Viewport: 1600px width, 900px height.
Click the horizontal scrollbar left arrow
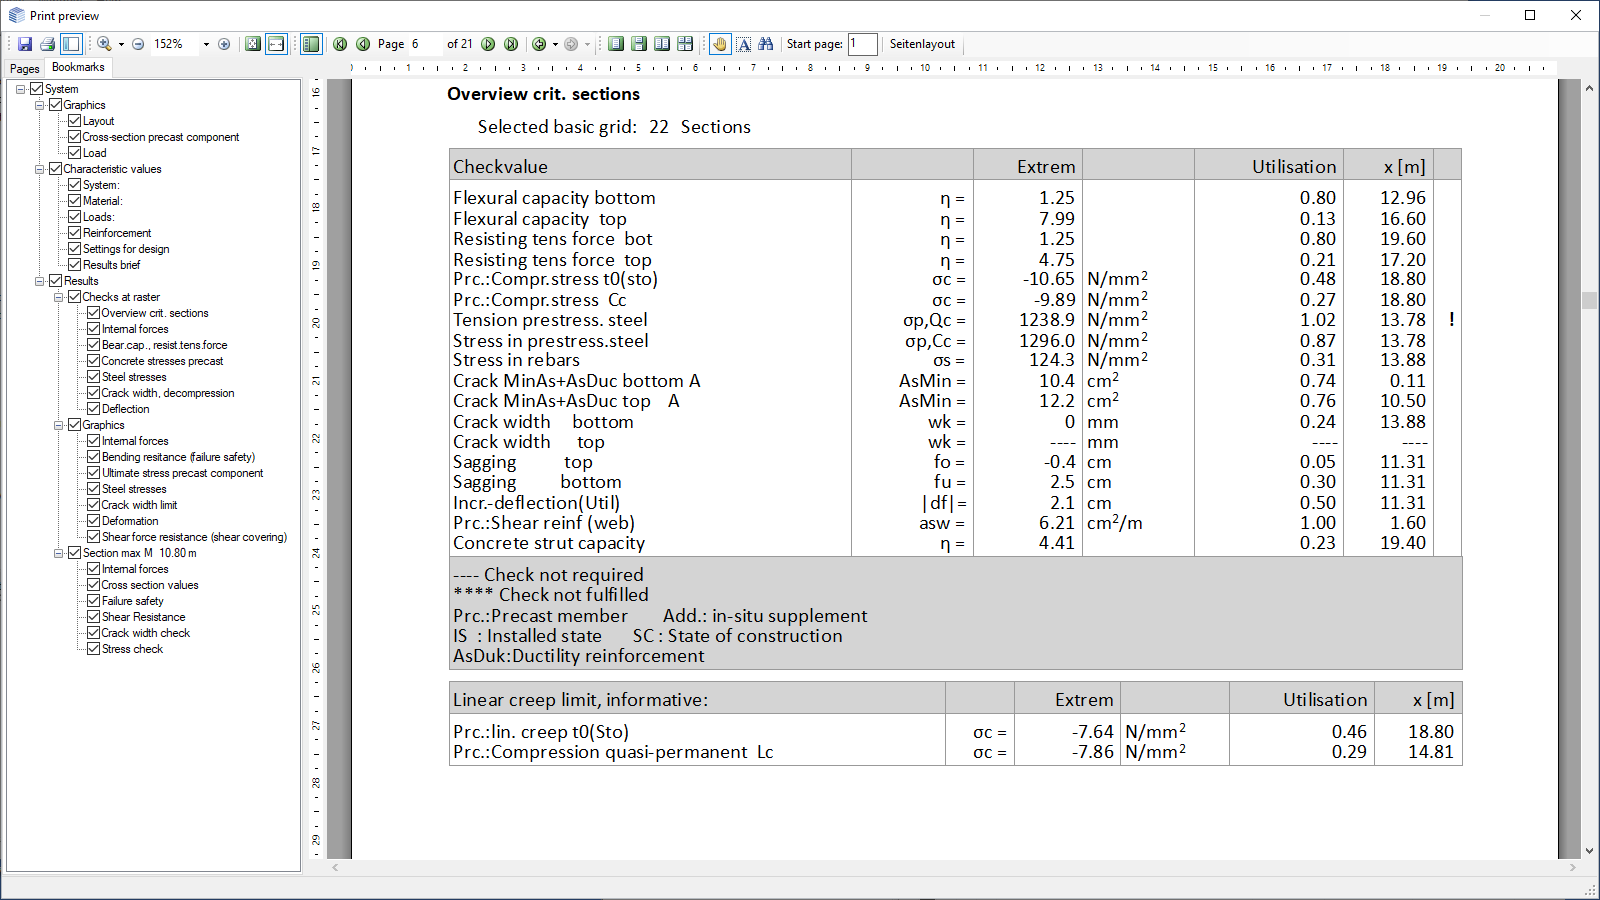pyautogui.click(x=336, y=868)
